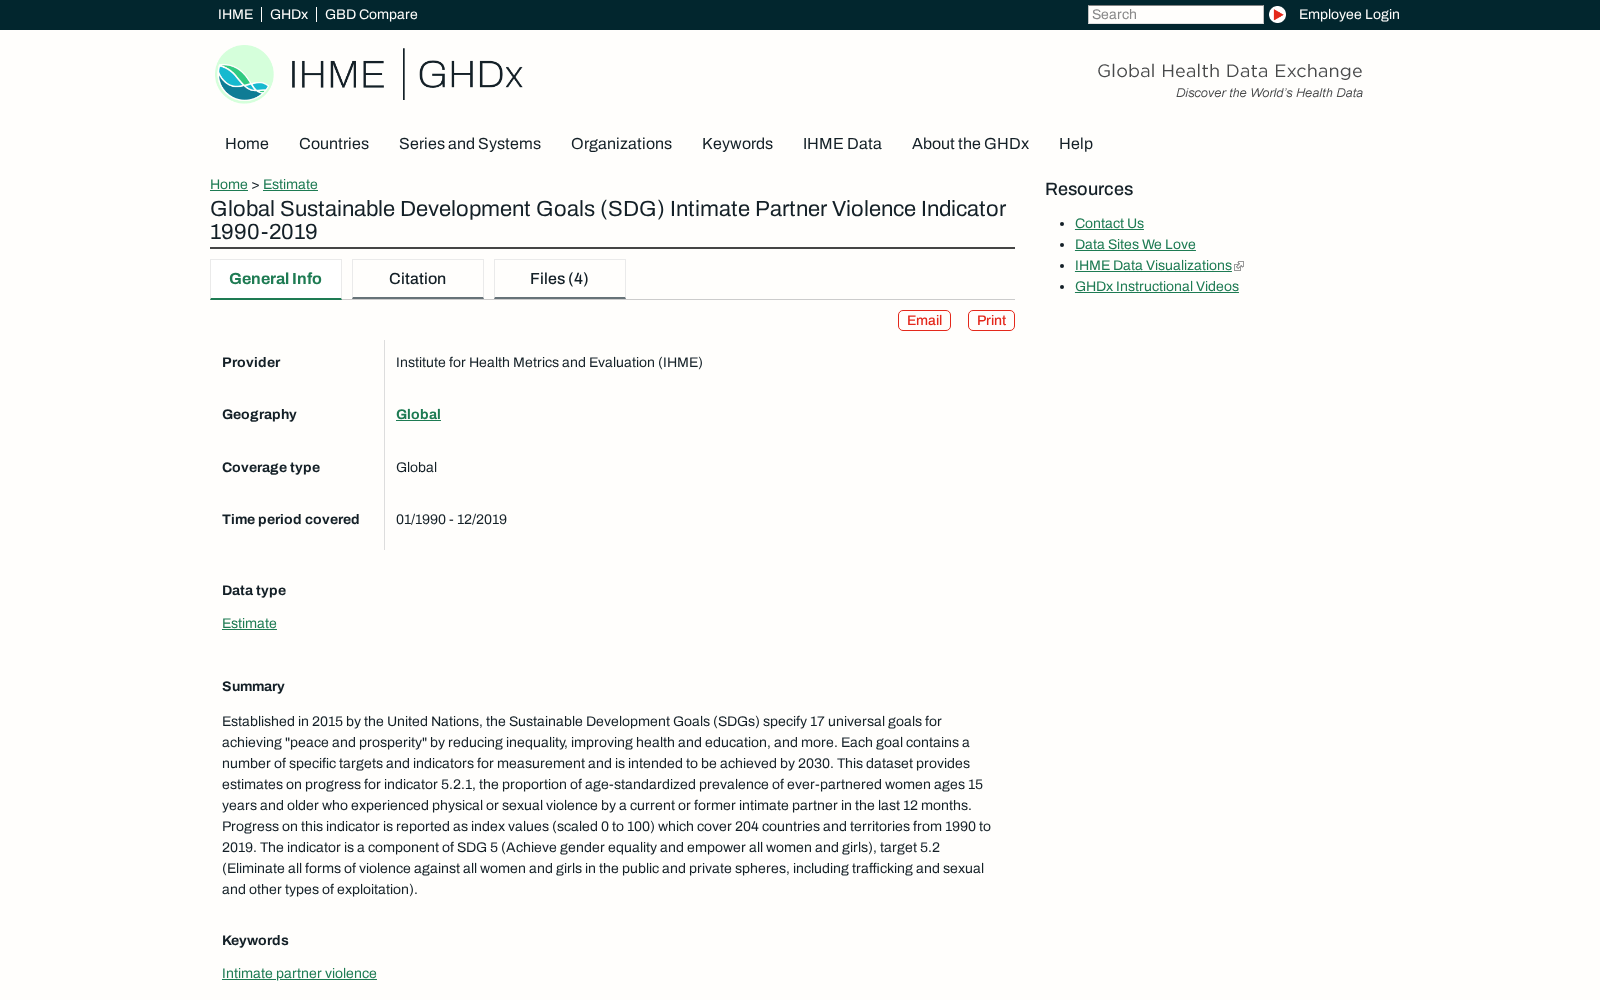Click the red search submit arrow icon
The width and height of the screenshot is (1600, 1000).
1277,15
